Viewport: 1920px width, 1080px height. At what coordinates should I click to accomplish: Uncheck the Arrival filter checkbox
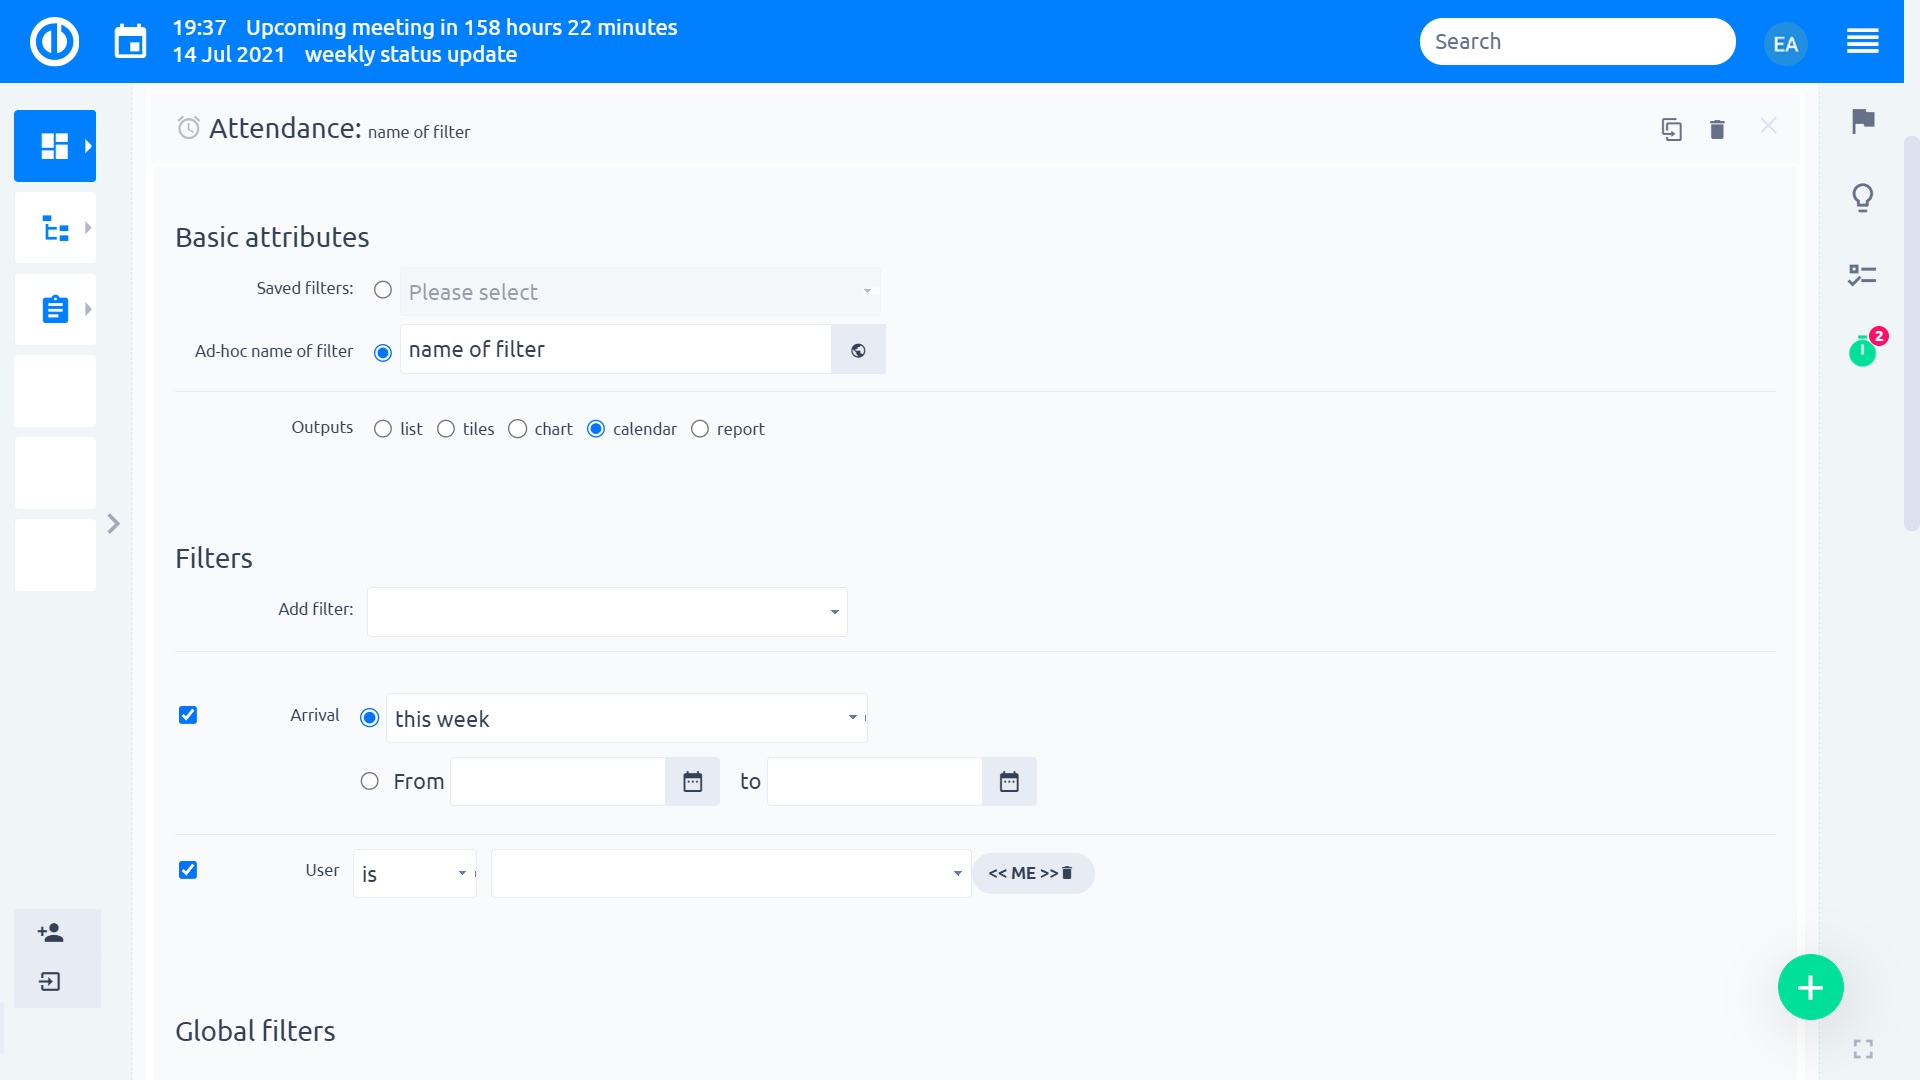(x=188, y=715)
